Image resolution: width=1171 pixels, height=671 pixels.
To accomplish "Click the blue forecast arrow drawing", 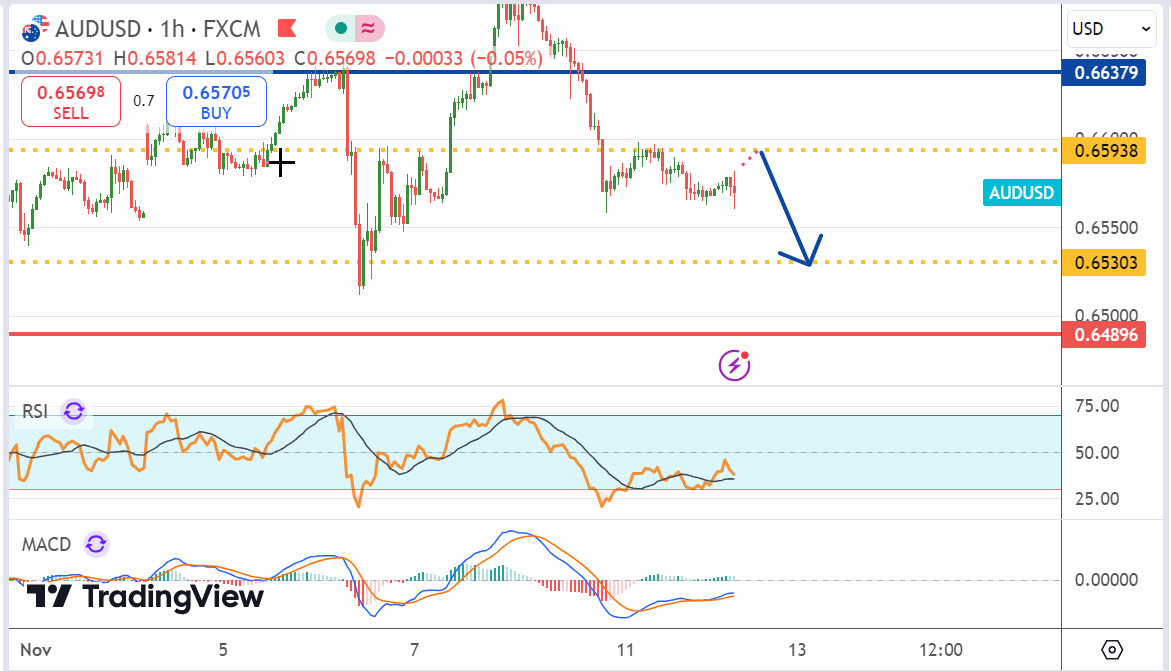I will (788, 210).
